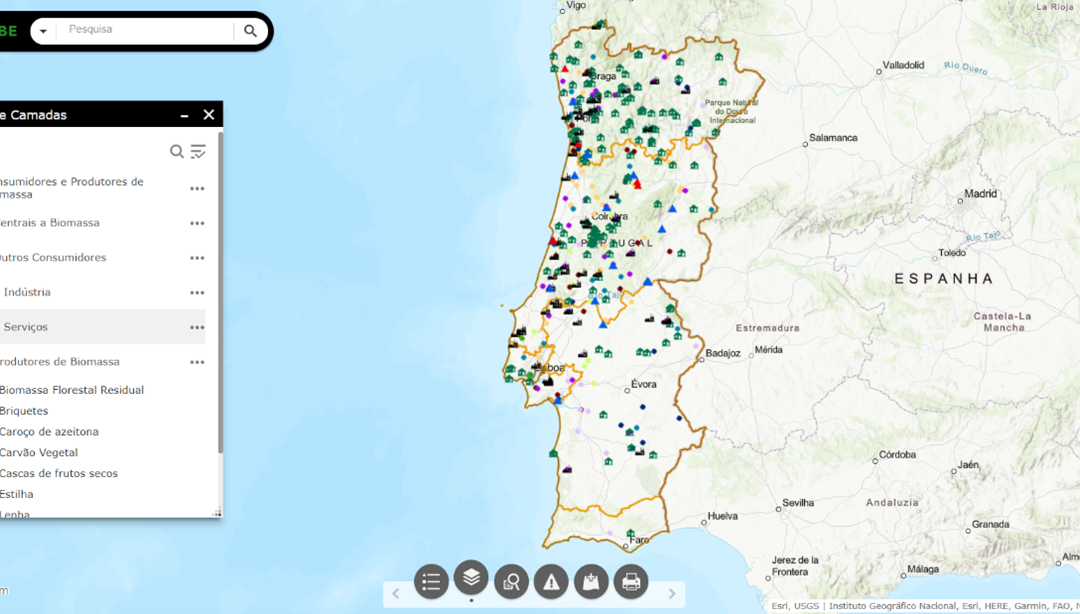Viewport: 1080px width, 614px height.
Task: Click the magnifier in the Camadas panel
Action: 176,151
